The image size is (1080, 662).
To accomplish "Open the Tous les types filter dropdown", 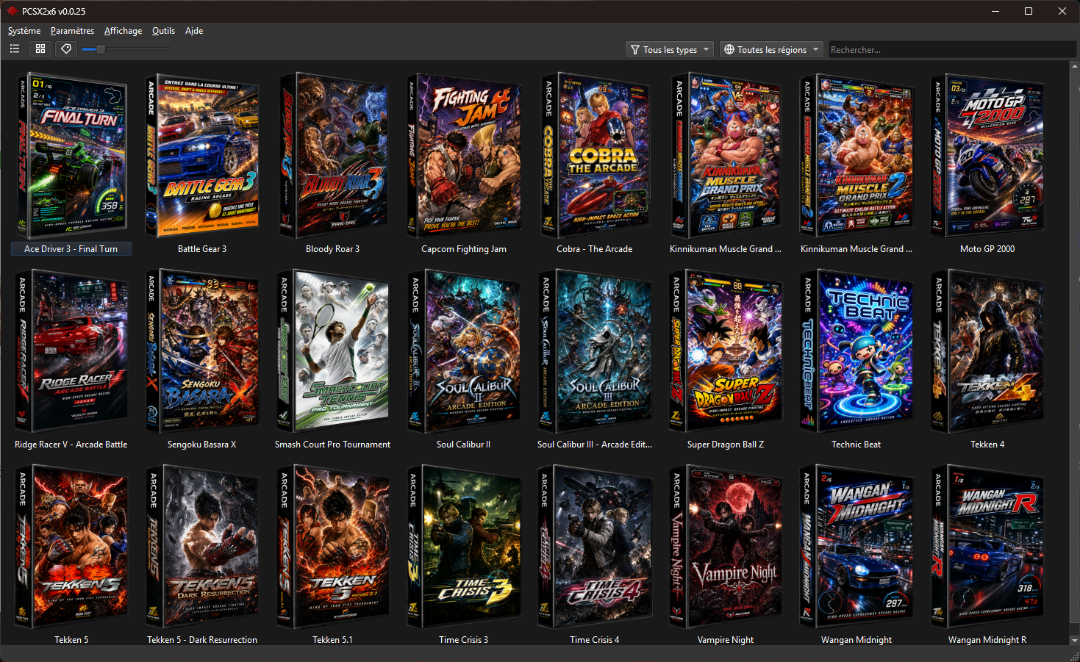I will 669,50.
